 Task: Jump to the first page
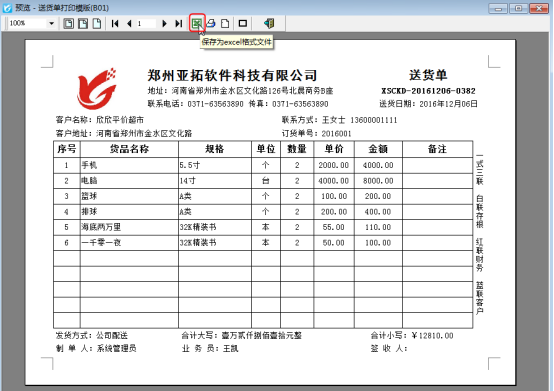[115, 23]
